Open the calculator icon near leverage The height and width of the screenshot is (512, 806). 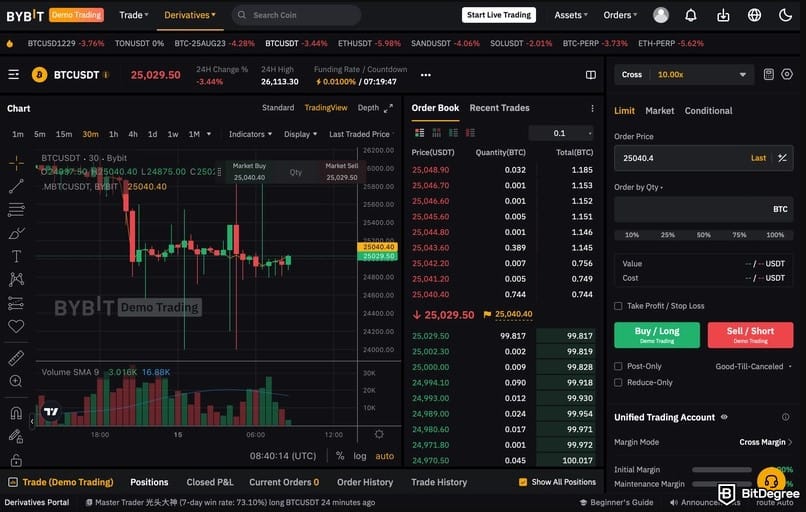click(768, 75)
